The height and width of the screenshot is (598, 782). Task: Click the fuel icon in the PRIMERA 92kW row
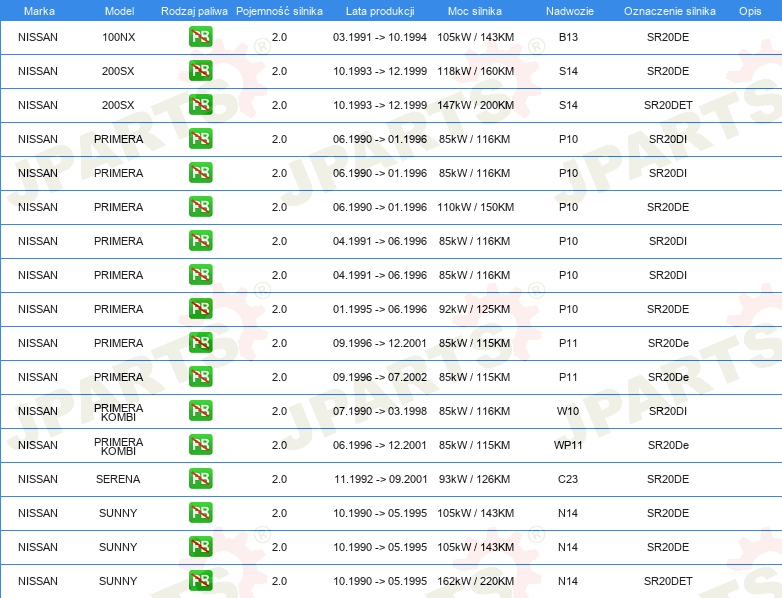(200, 309)
